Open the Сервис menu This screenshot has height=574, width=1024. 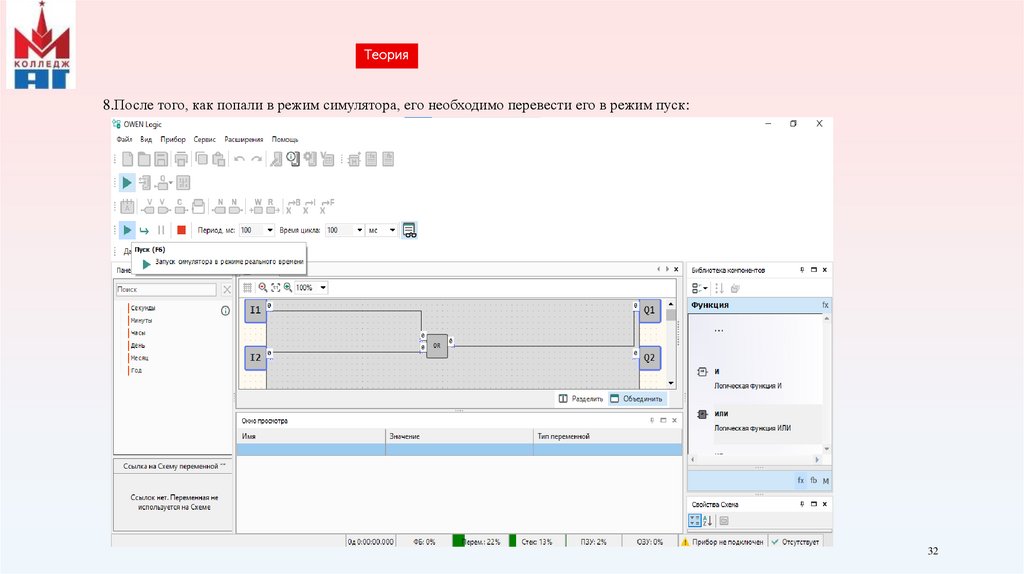pyautogui.click(x=204, y=139)
